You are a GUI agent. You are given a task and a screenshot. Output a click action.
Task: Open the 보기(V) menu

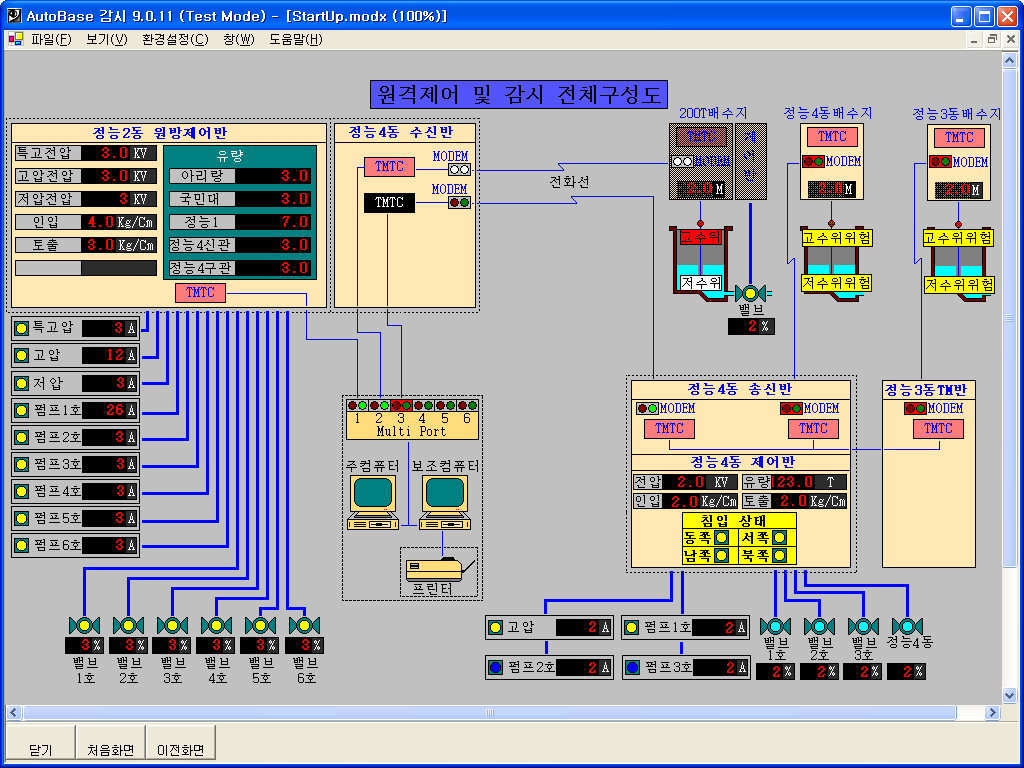(x=107, y=40)
